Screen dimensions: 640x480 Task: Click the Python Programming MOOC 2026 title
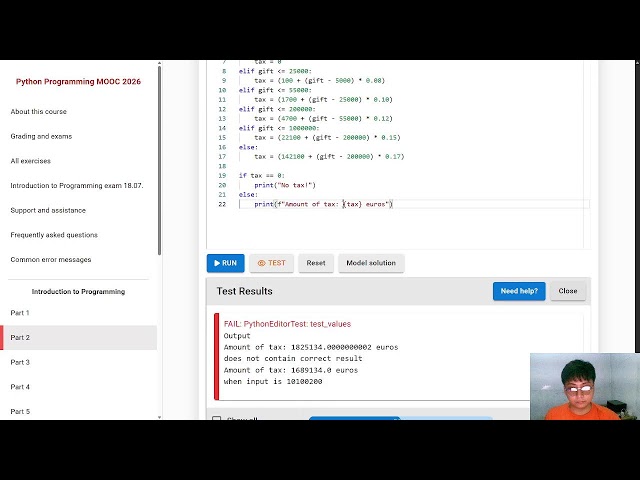tap(78, 82)
